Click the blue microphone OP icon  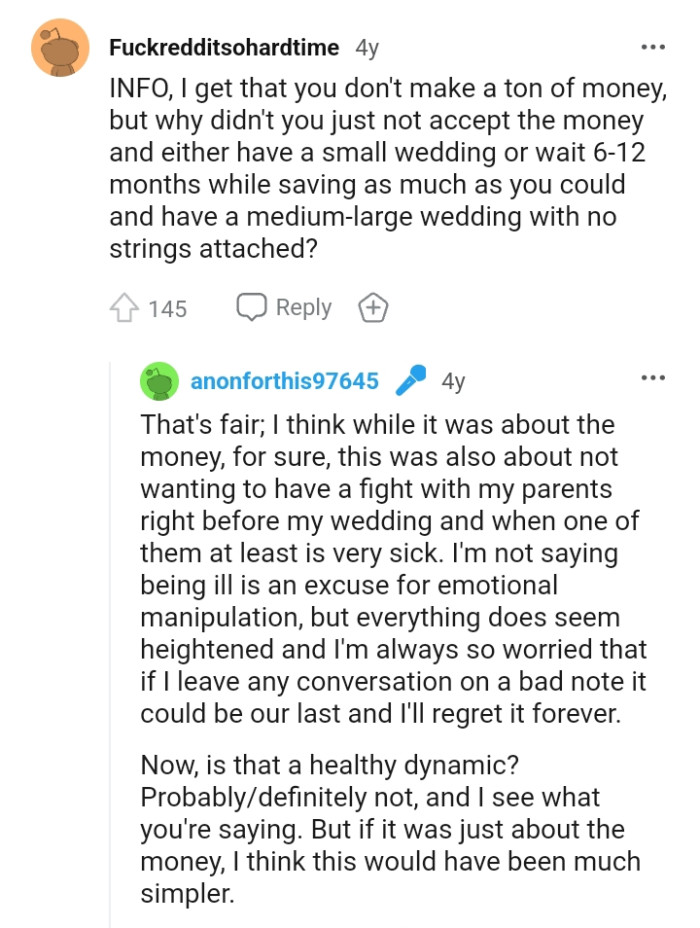tap(410, 380)
